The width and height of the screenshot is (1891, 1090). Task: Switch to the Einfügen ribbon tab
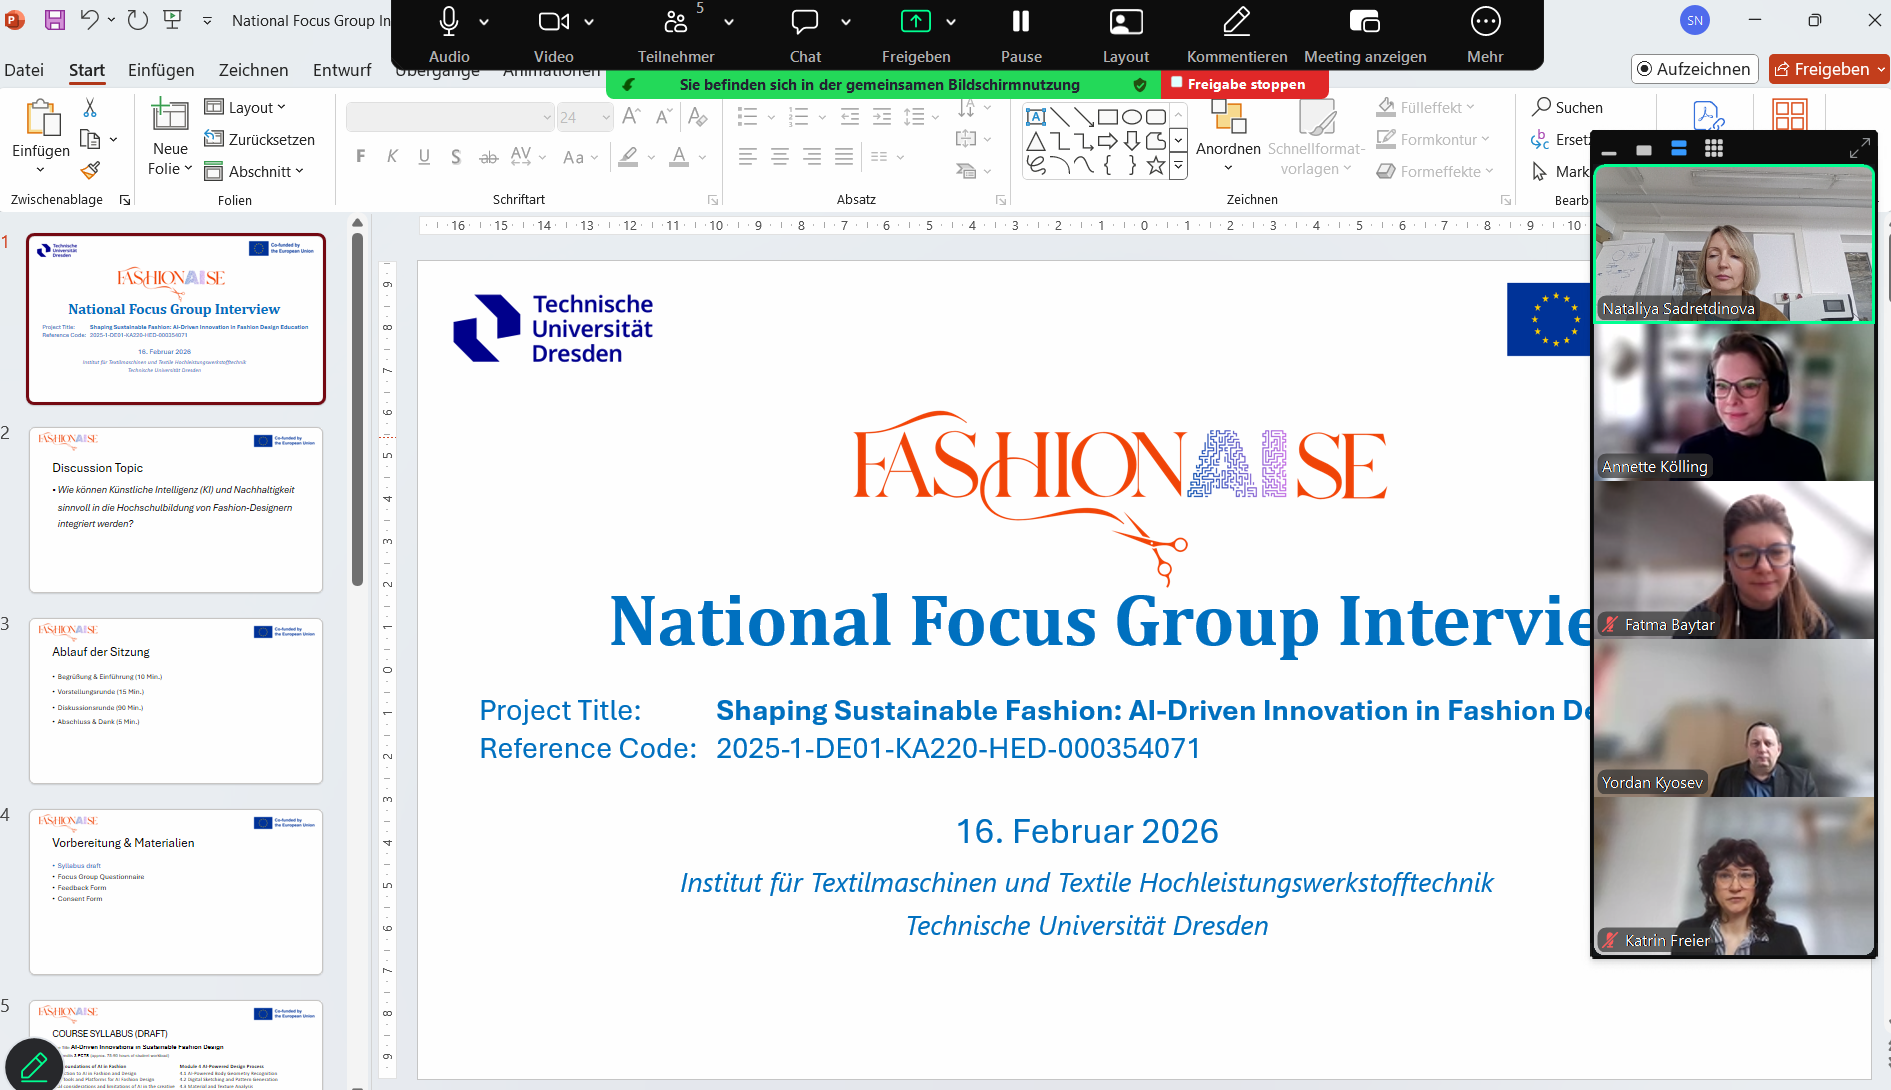click(x=161, y=70)
